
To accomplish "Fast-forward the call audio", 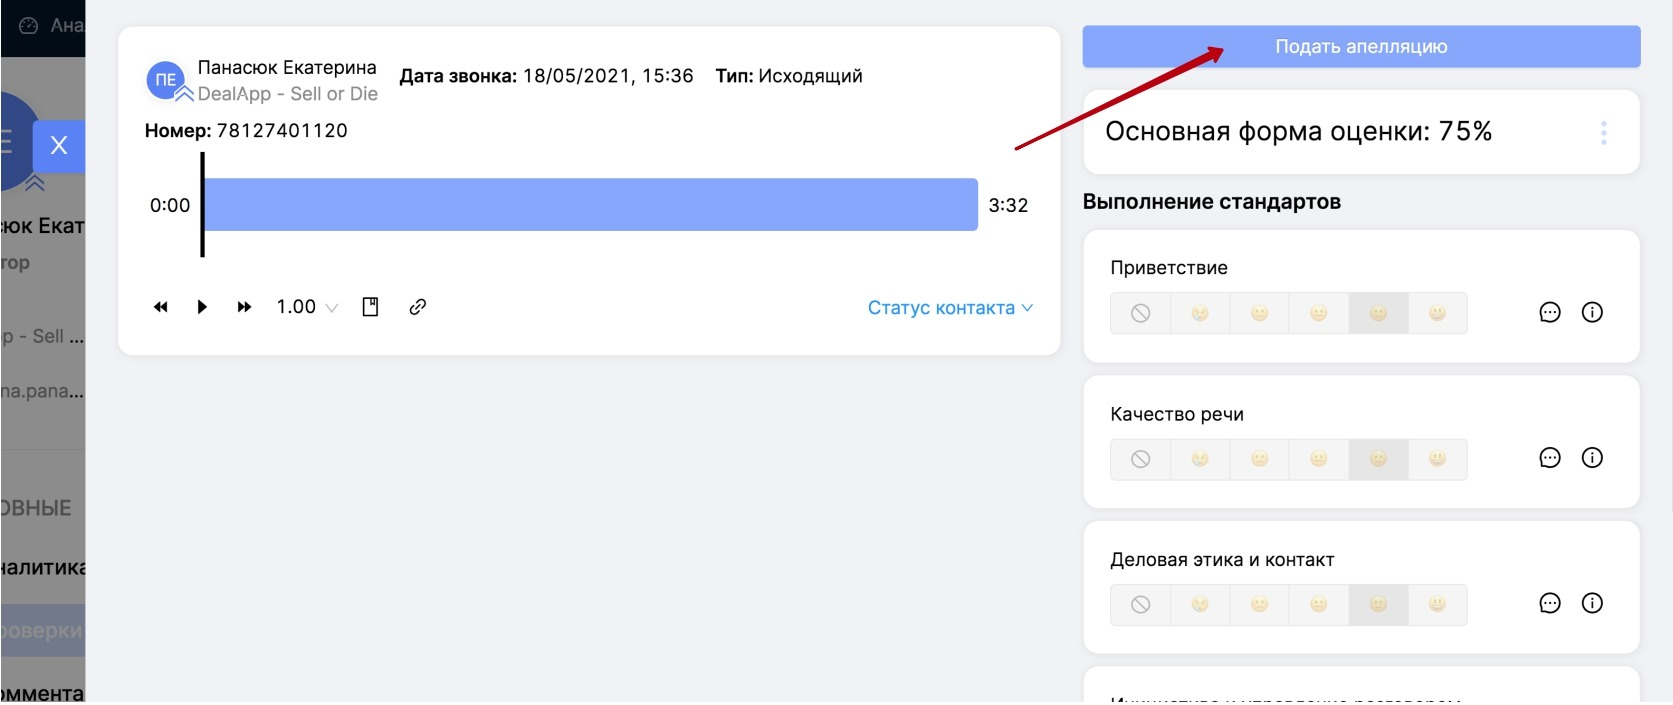I will 244,307.
